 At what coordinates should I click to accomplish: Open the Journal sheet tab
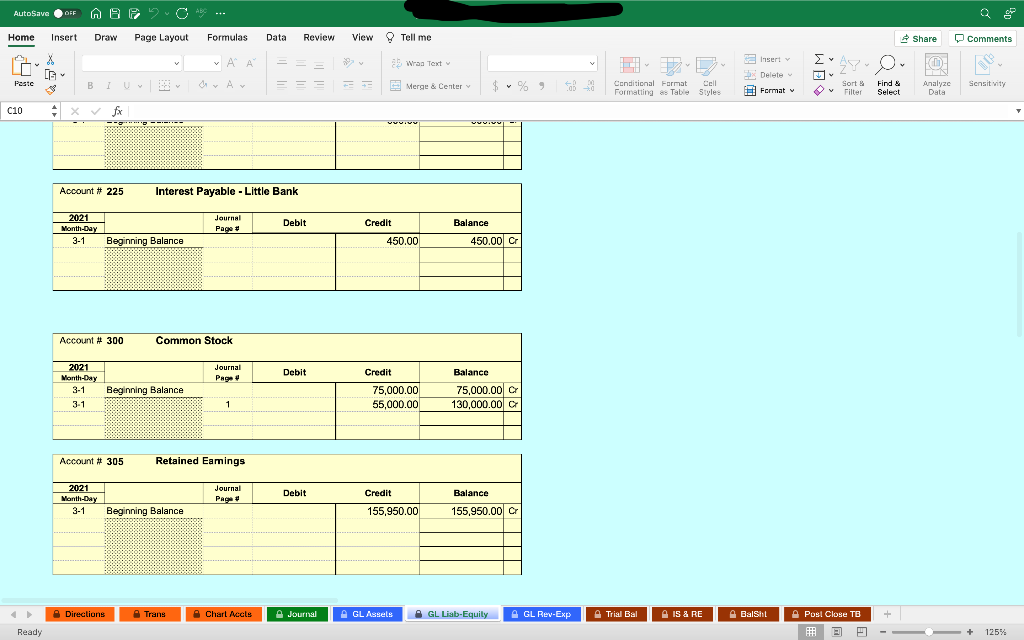(x=296, y=613)
